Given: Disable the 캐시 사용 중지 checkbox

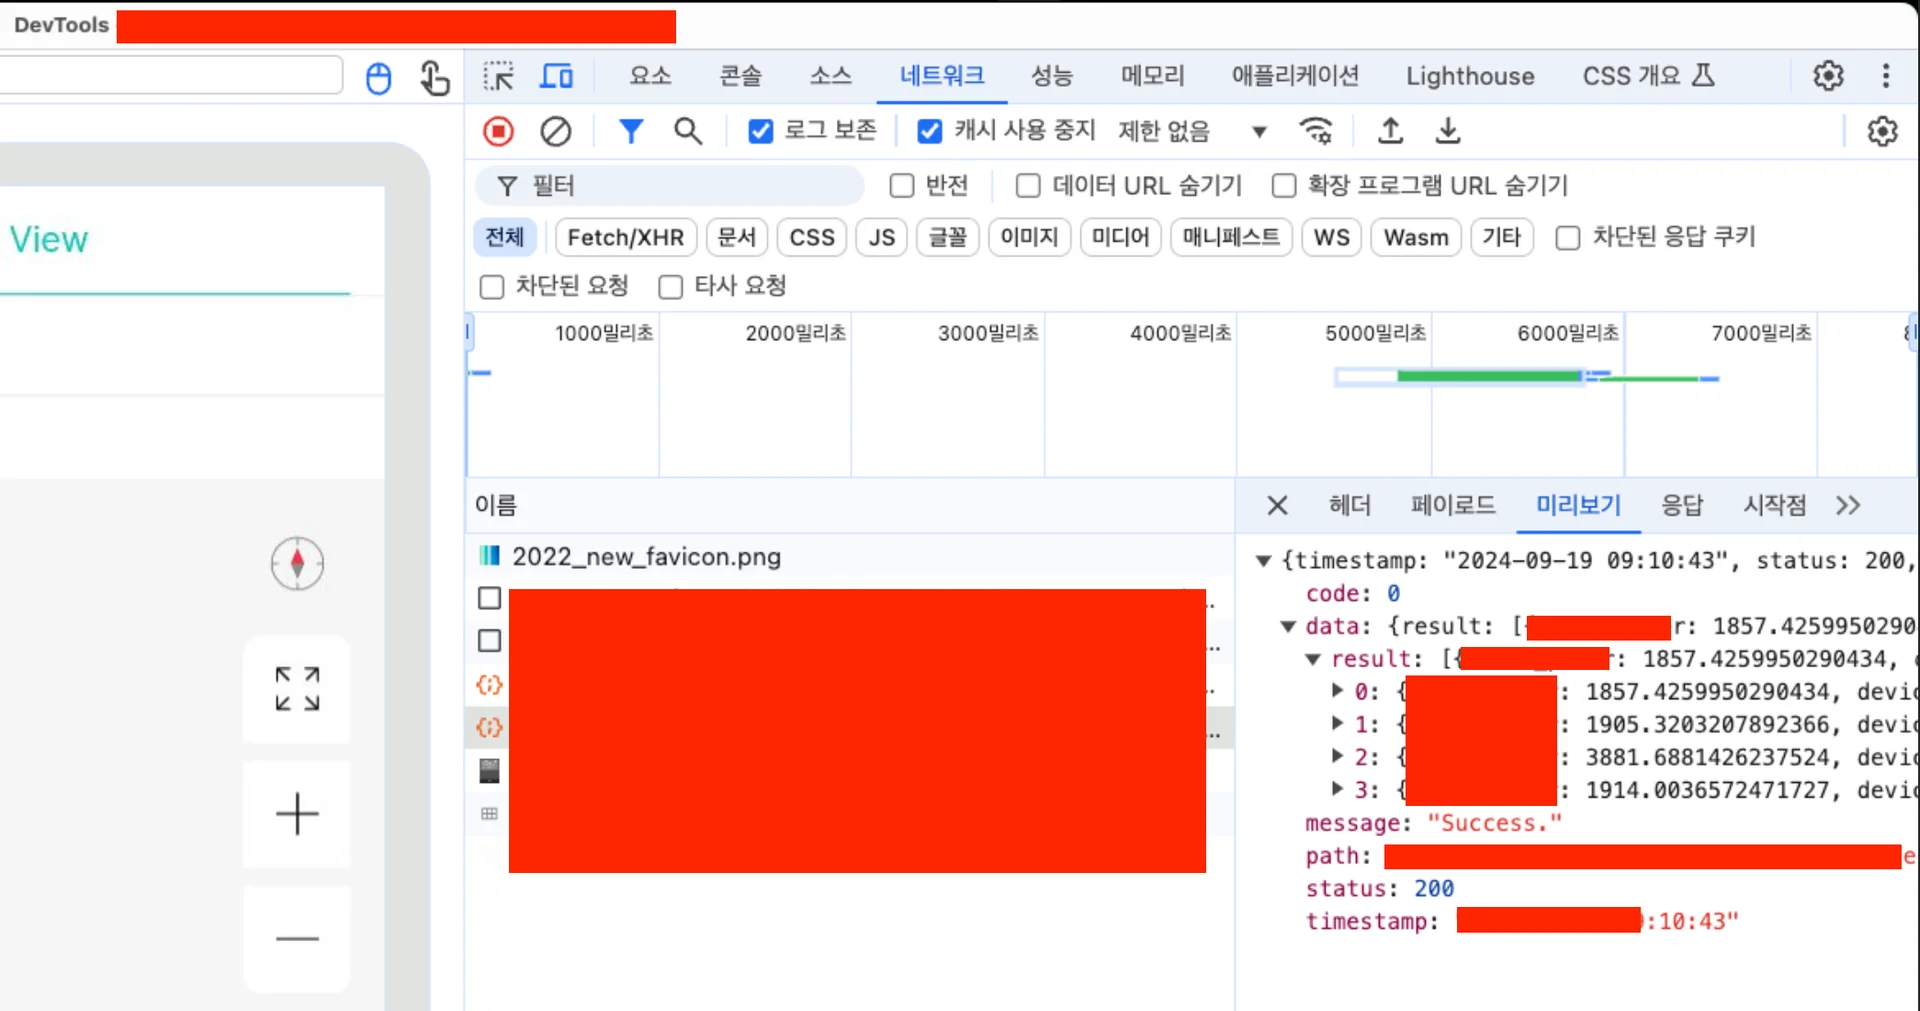Looking at the screenshot, I should point(929,131).
